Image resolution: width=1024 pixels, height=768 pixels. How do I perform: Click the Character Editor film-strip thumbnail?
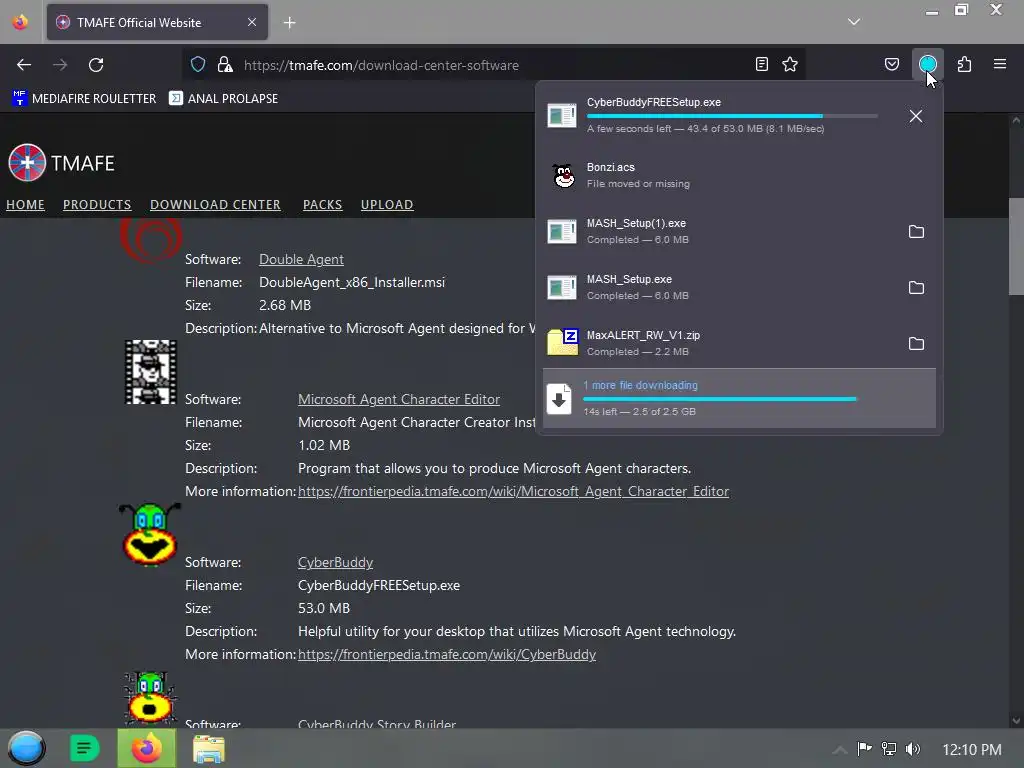tap(151, 372)
